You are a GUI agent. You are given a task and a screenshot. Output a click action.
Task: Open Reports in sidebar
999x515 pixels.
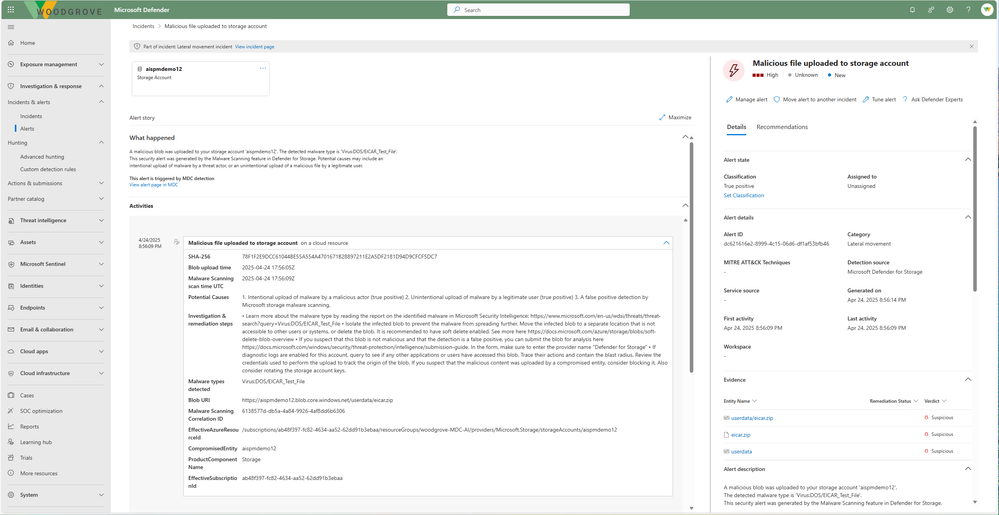click(x=29, y=426)
